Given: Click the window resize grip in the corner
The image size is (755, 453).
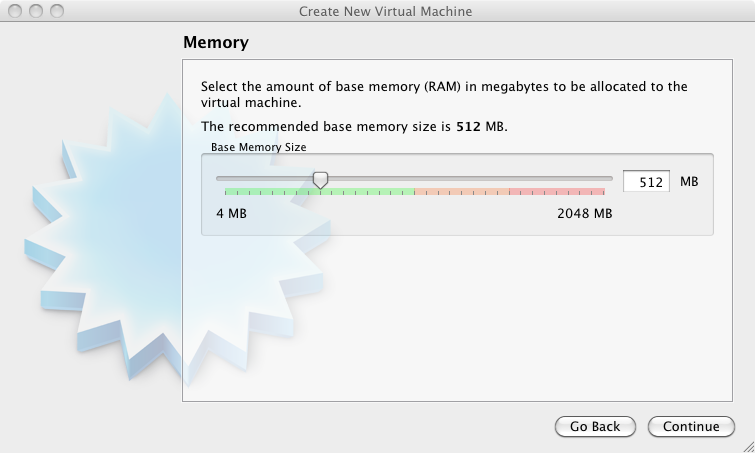Looking at the screenshot, I should pyautogui.click(x=748, y=447).
